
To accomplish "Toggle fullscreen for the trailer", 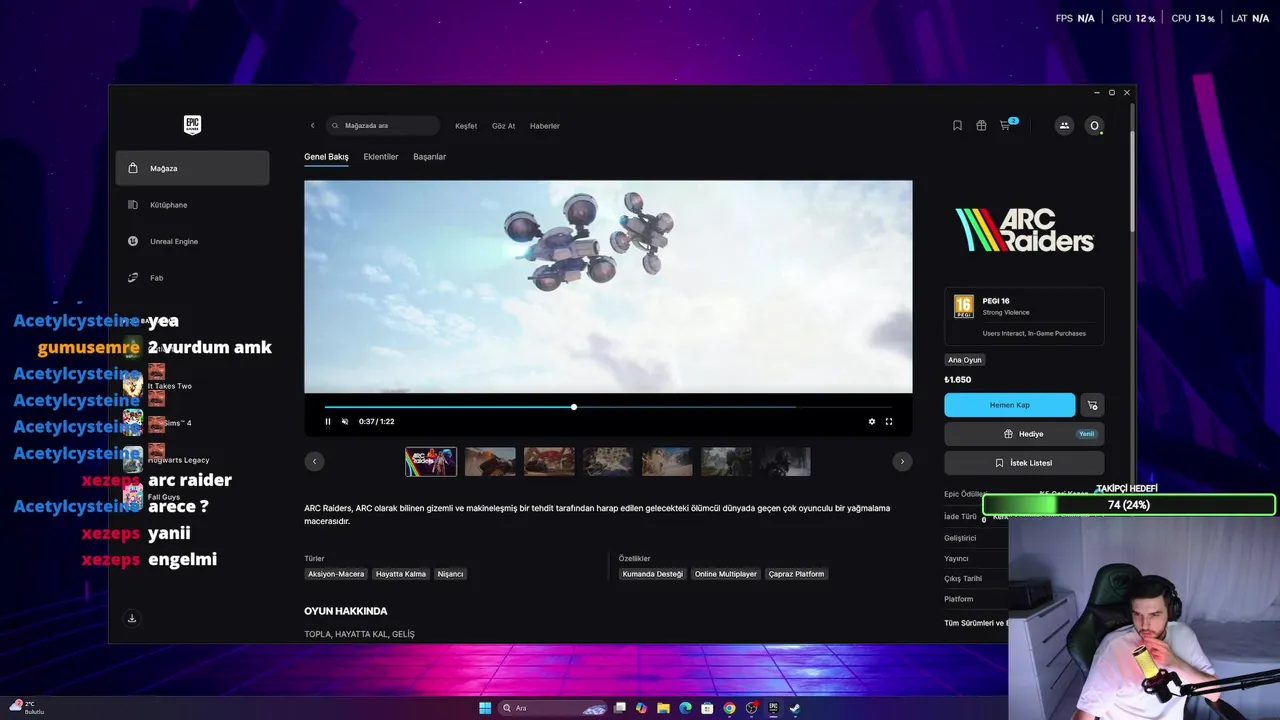I will 889,421.
